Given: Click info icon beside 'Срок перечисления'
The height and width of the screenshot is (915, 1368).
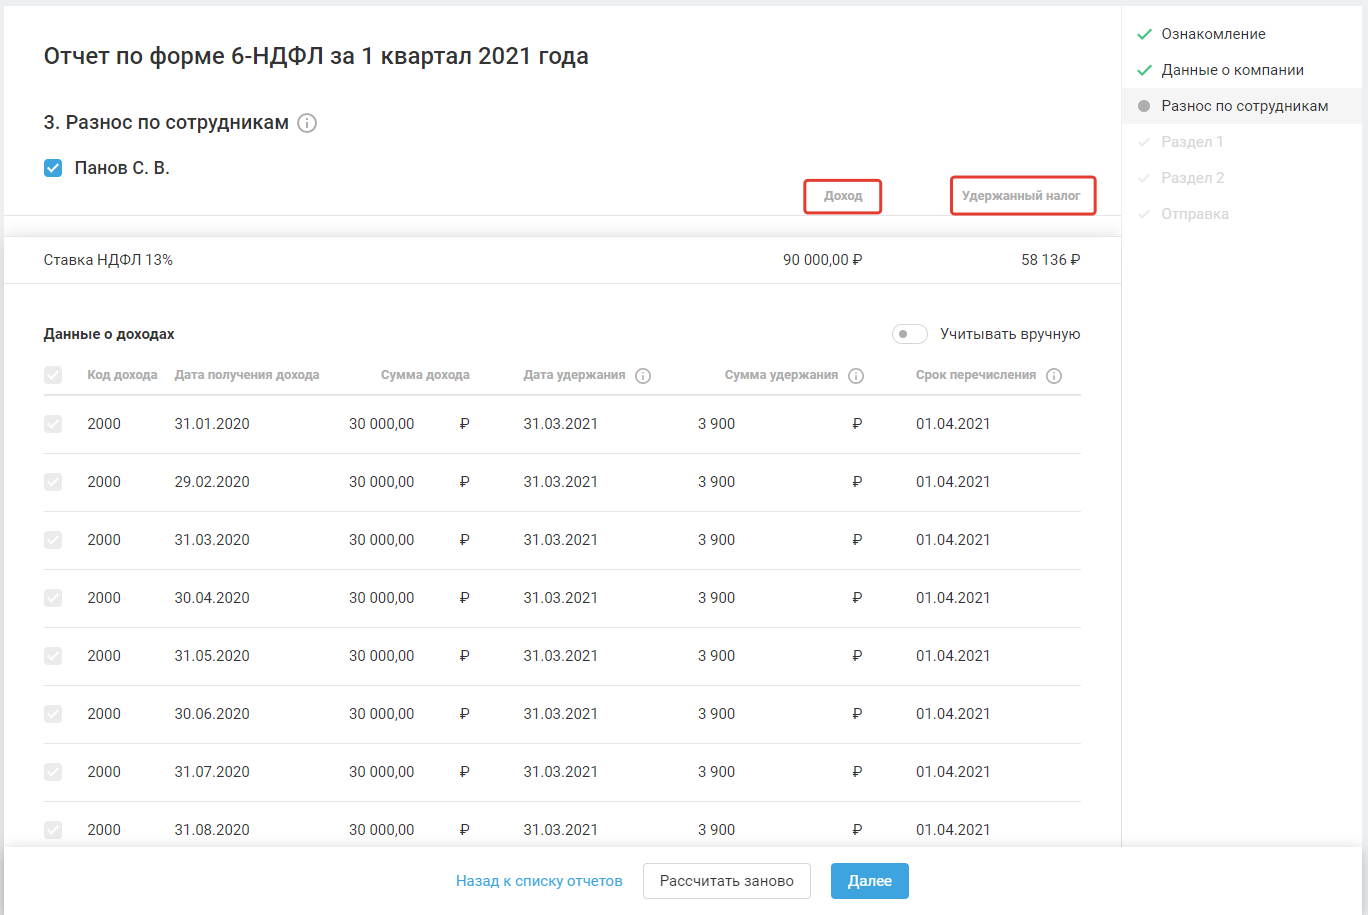Looking at the screenshot, I should click(1054, 376).
